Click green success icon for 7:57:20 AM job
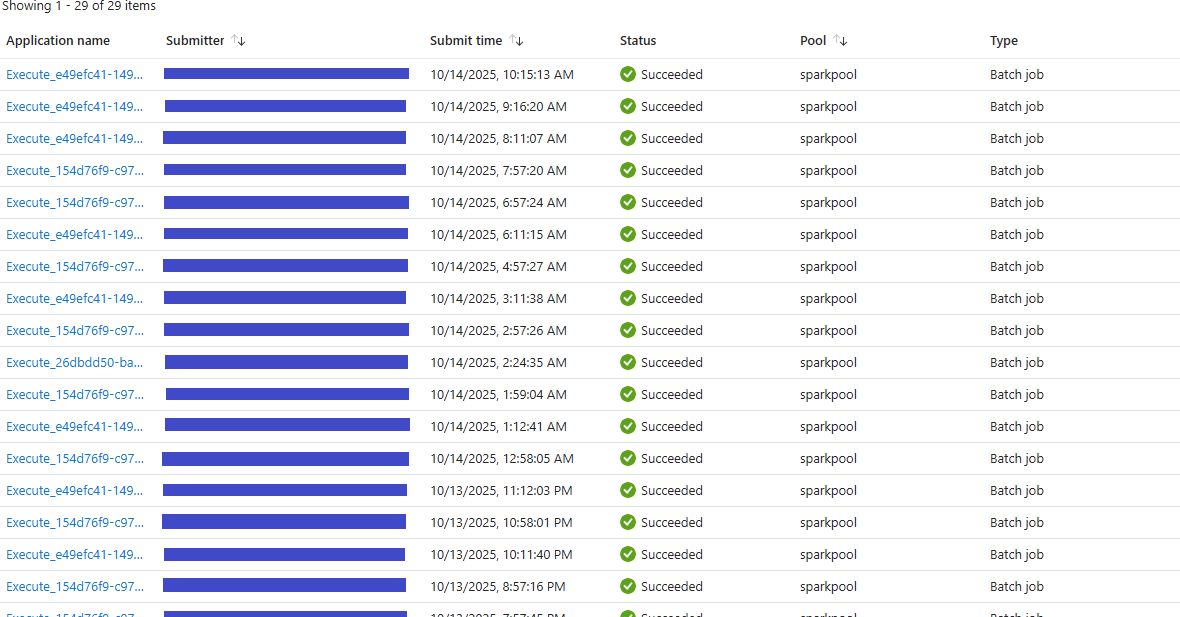This screenshot has height=617, width=1180. [628, 170]
